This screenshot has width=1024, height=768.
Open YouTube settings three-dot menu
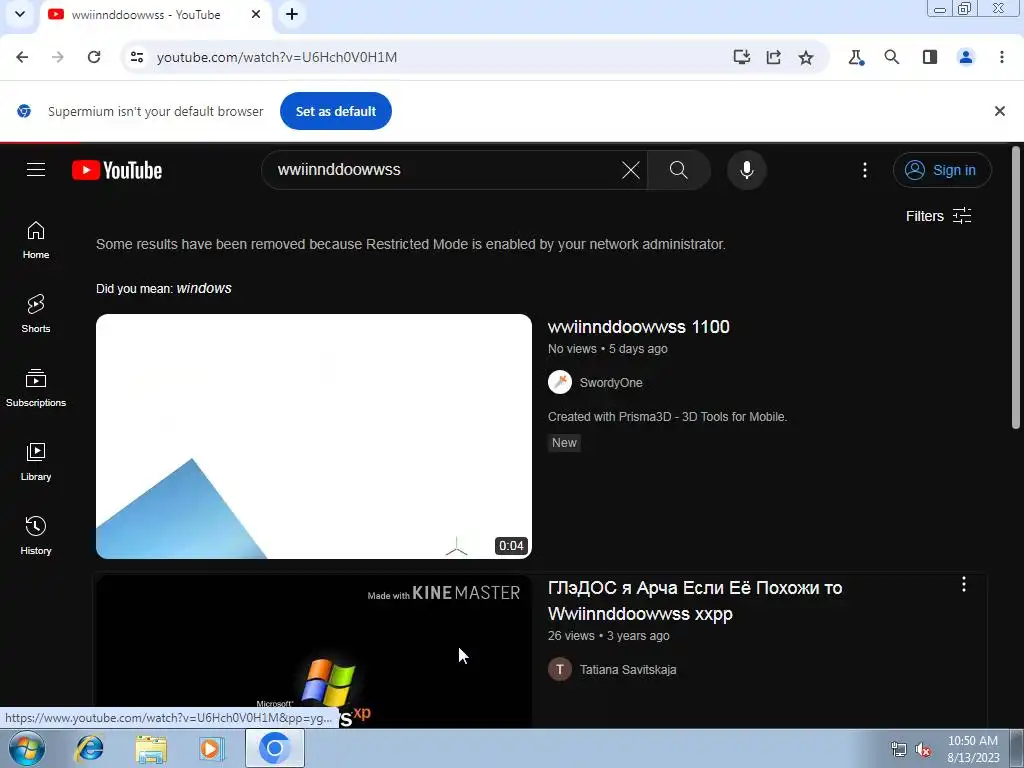pos(865,170)
